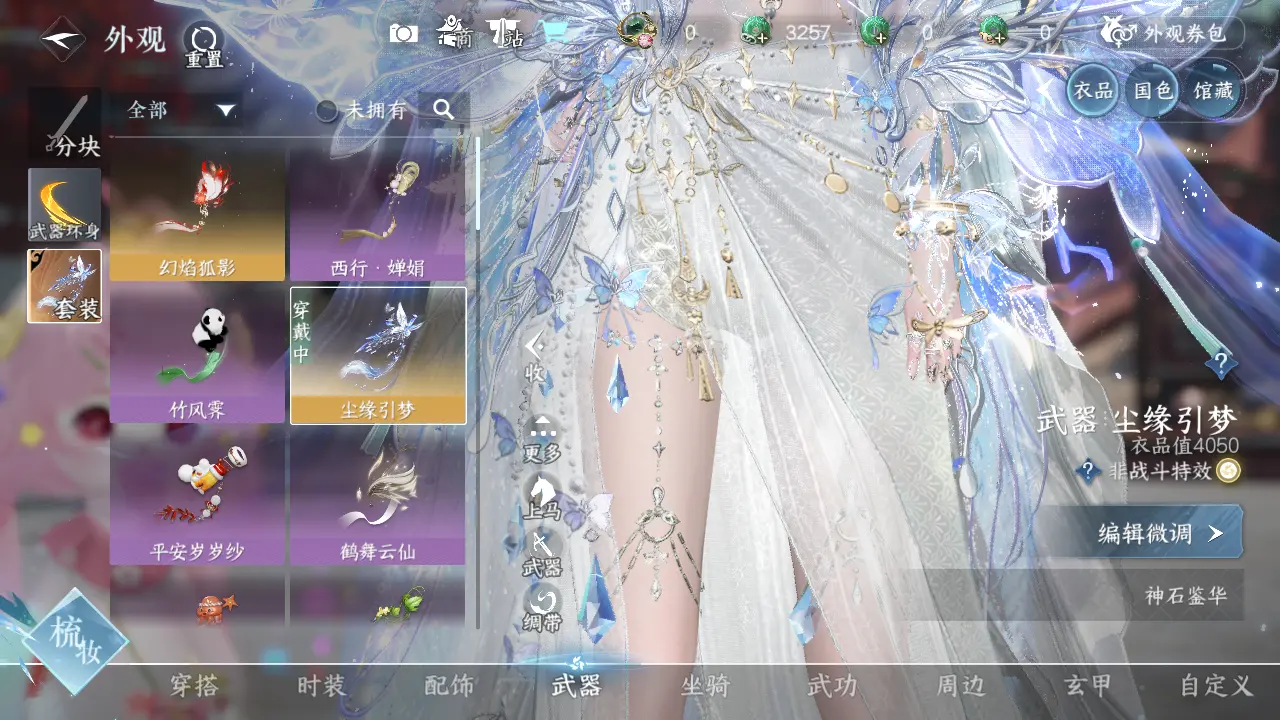Click the 上马 mount icon

(x=542, y=497)
